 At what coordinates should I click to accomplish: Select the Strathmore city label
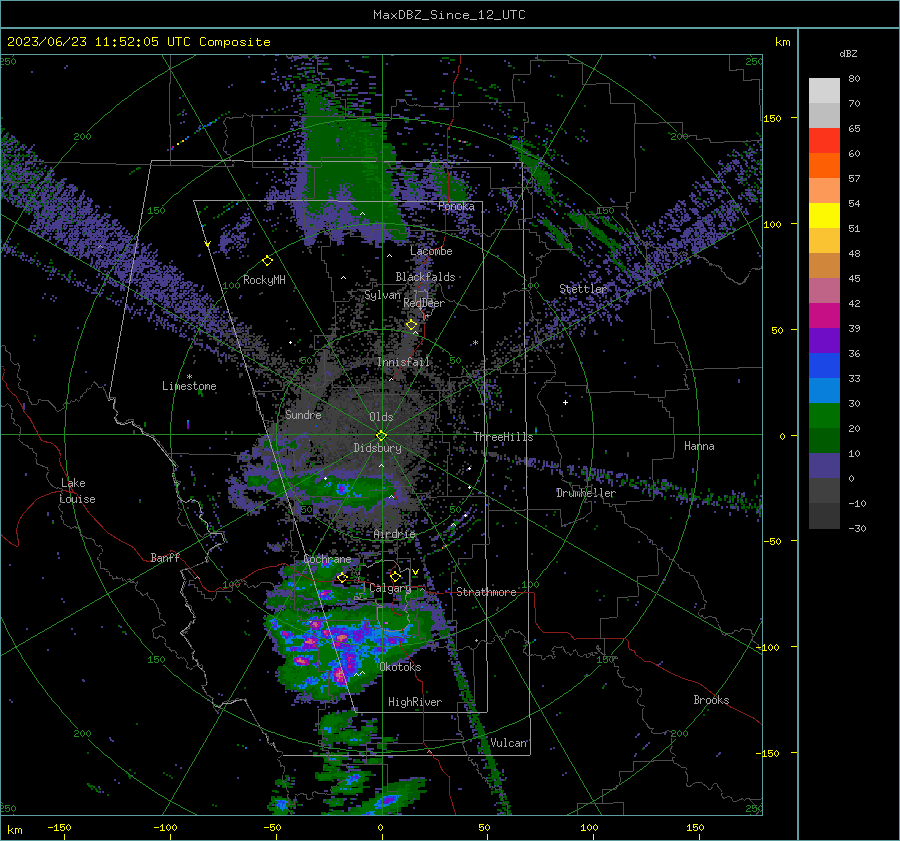point(487,592)
